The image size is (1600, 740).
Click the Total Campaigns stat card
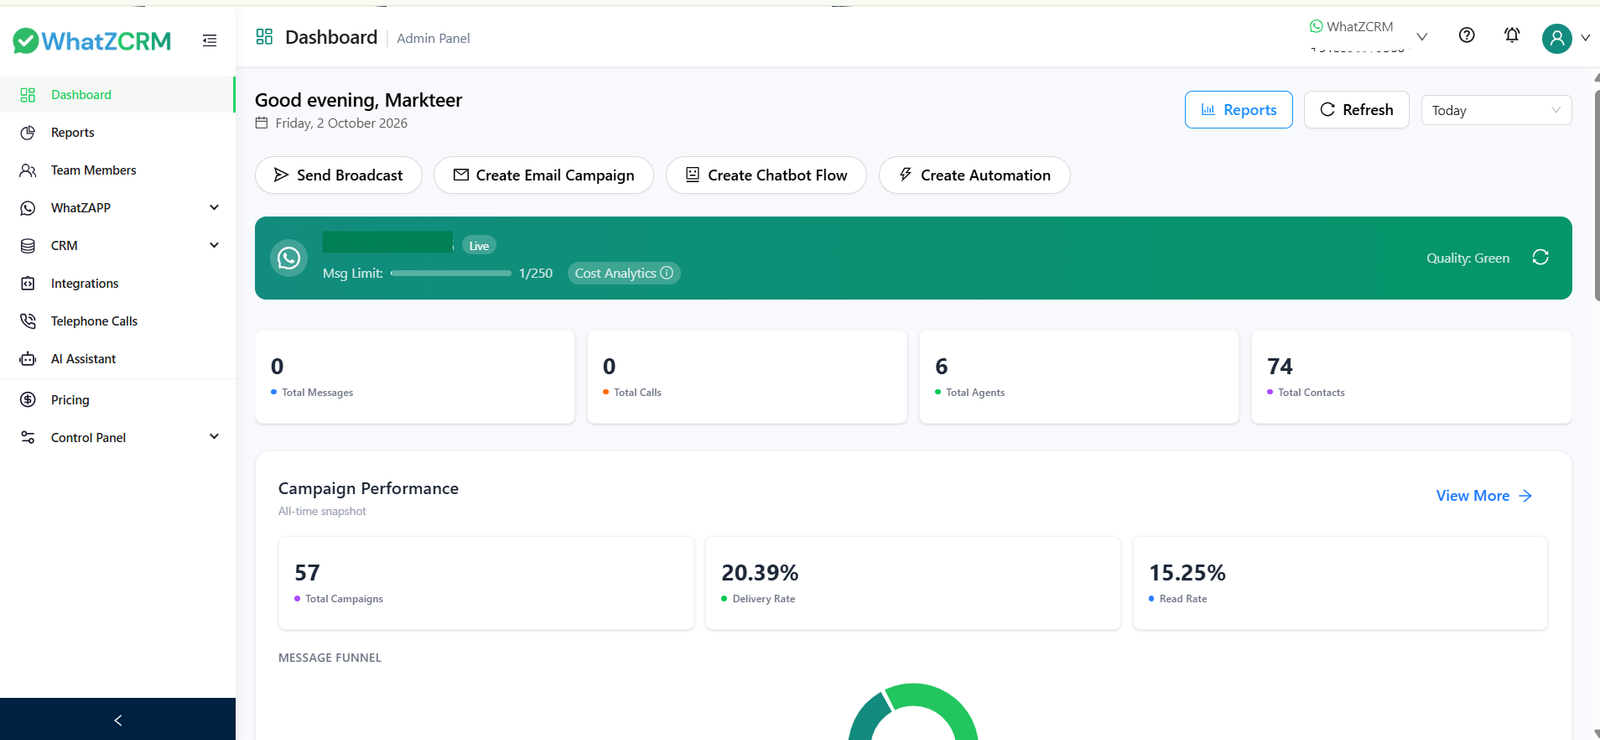tap(486, 583)
